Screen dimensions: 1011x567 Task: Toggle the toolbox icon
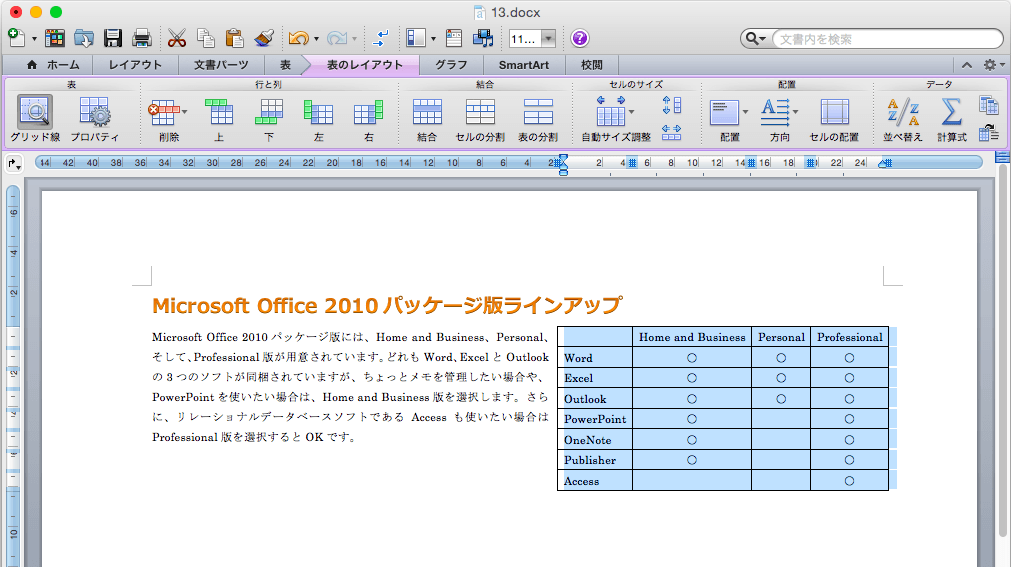pyautogui.click(x=454, y=38)
